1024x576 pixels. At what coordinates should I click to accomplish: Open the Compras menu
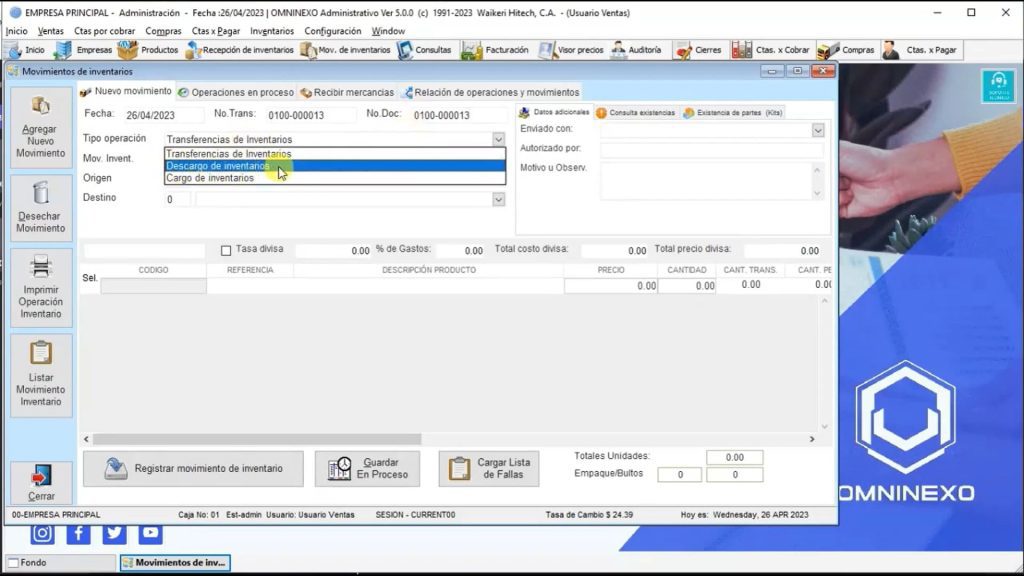click(x=163, y=31)
